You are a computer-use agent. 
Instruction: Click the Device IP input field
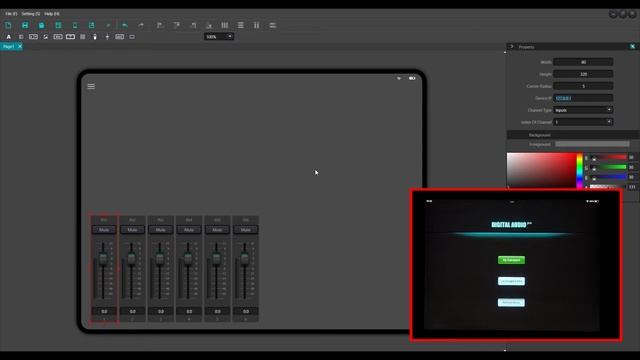pos(583,98)
